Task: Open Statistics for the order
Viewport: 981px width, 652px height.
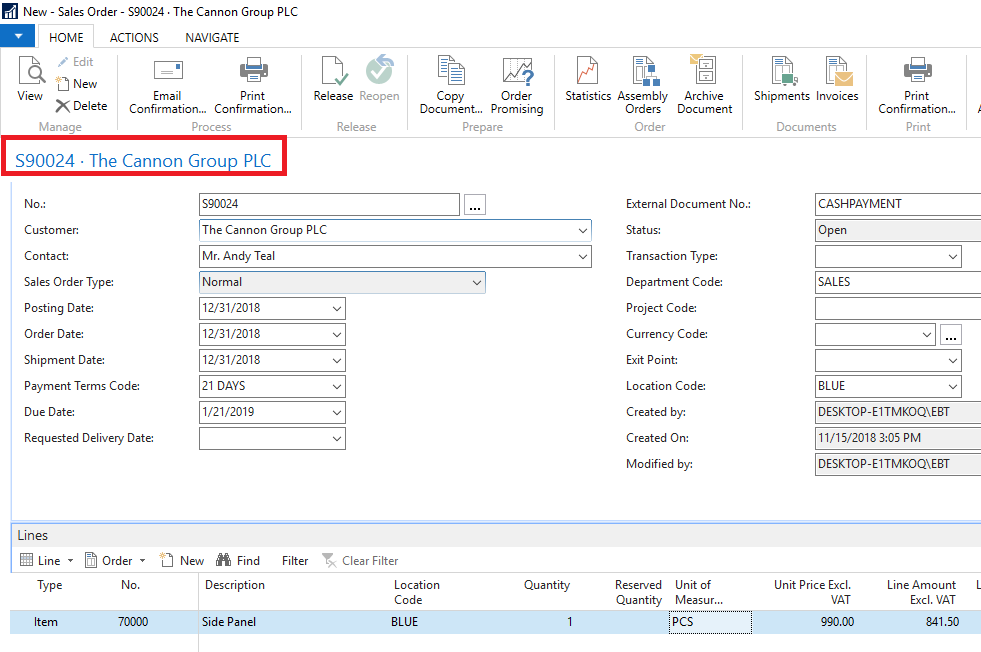Action: pos(587,79)
